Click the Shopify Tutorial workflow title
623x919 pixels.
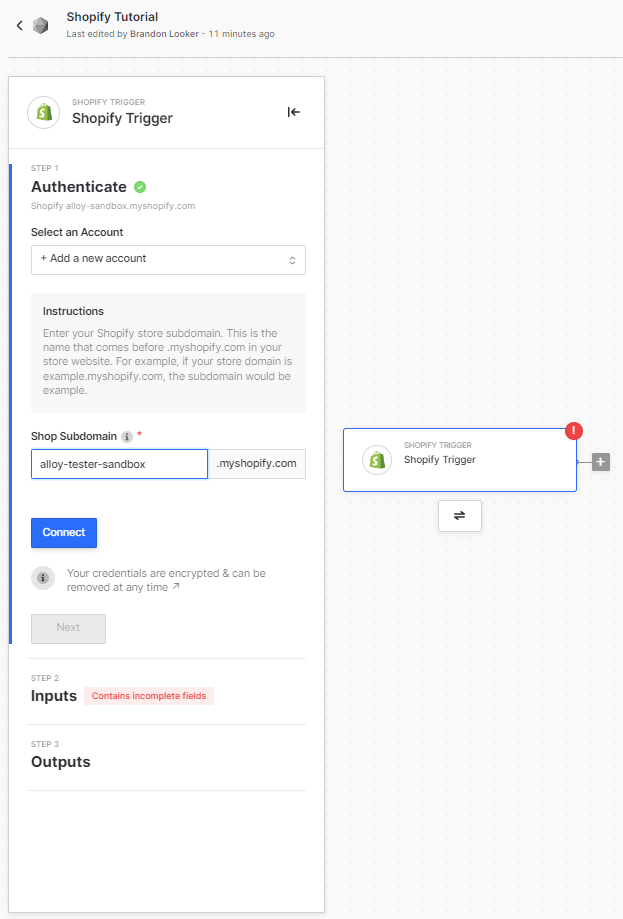(112, 17)
